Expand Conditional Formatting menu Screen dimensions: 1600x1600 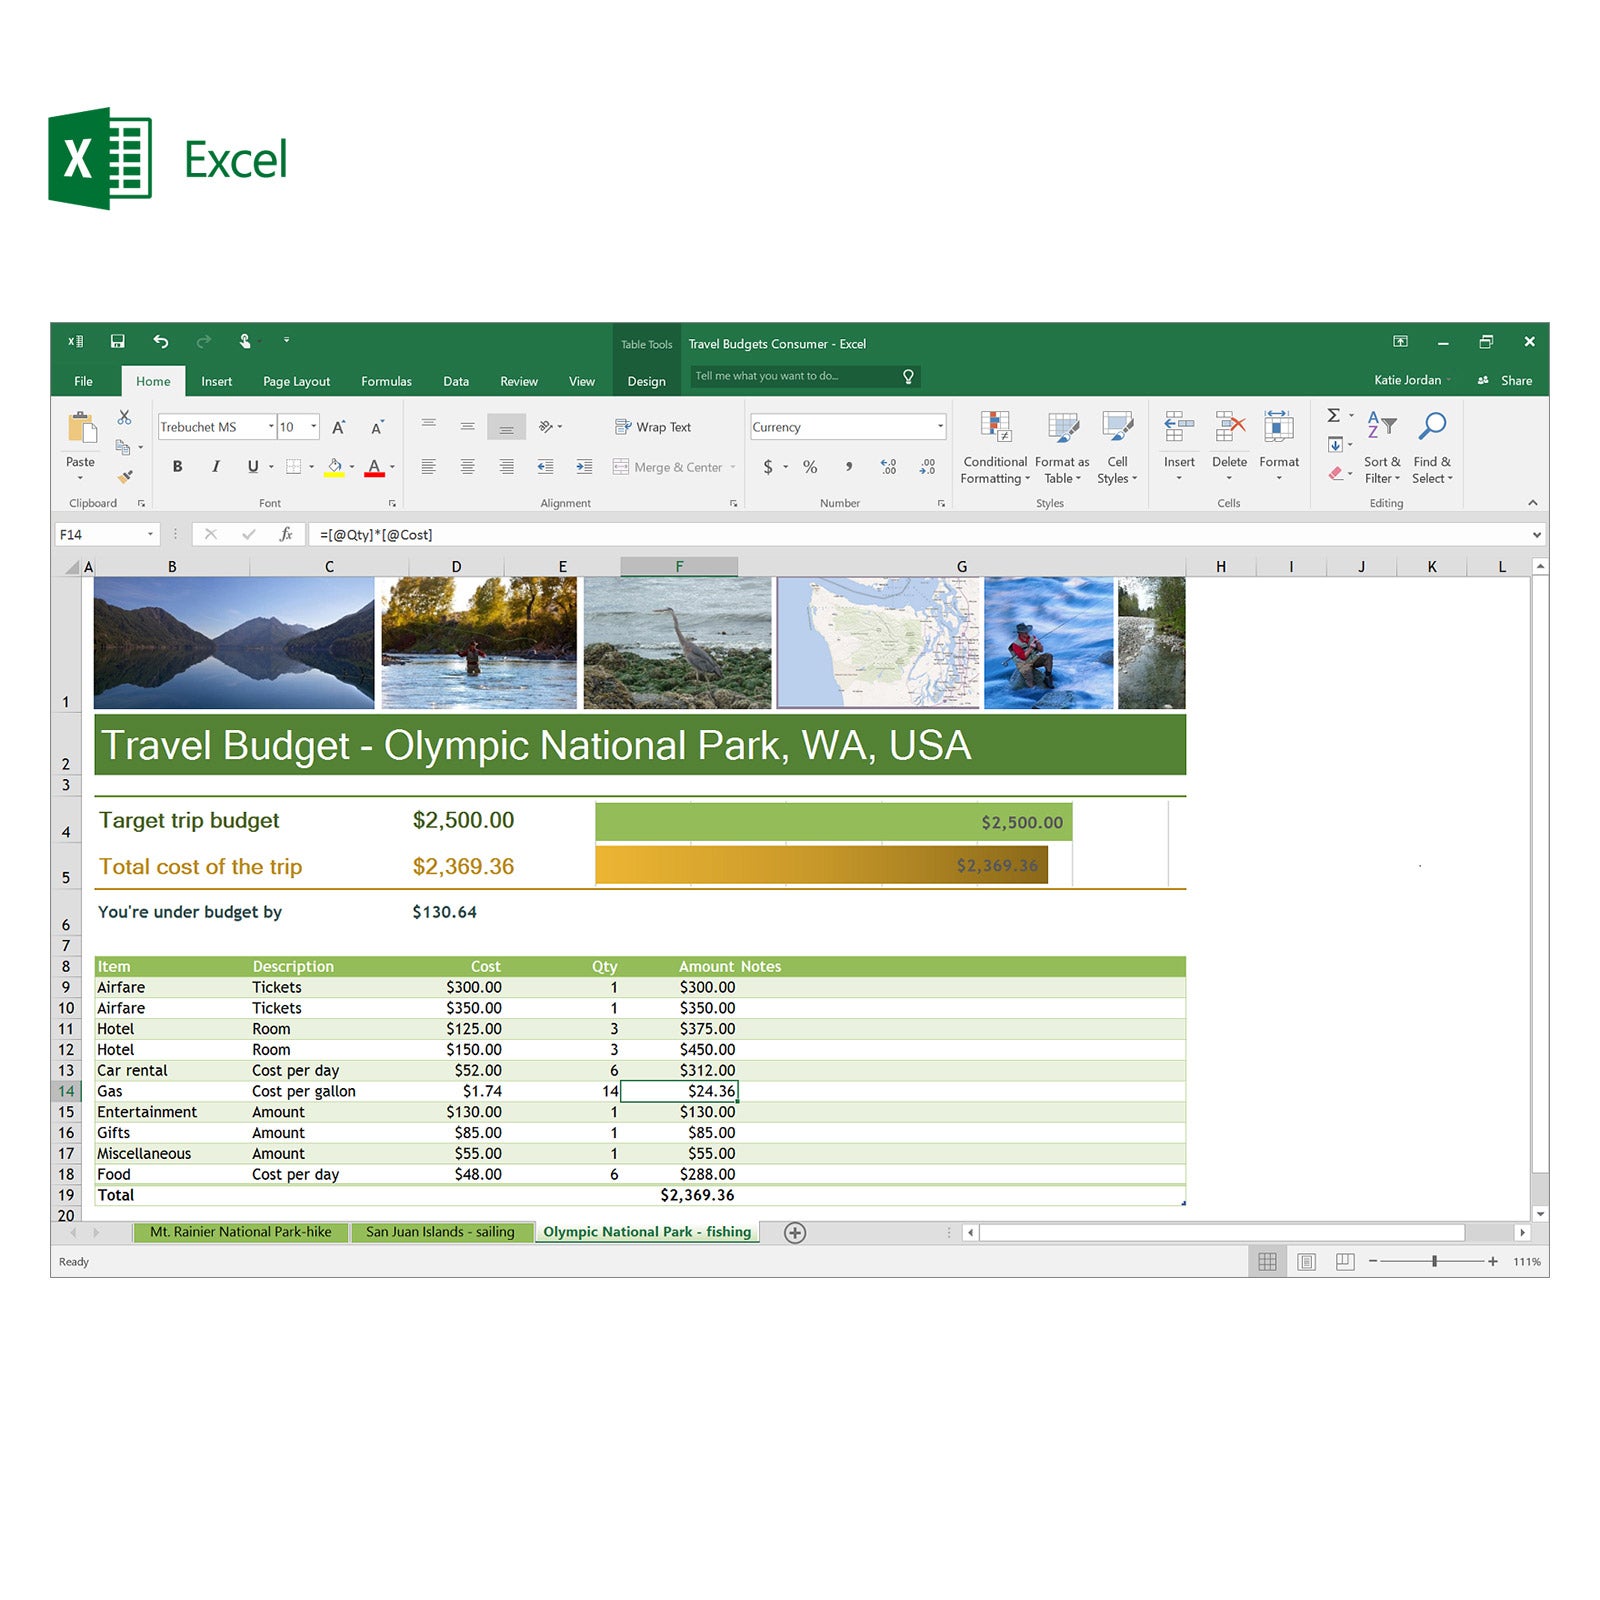995,448
